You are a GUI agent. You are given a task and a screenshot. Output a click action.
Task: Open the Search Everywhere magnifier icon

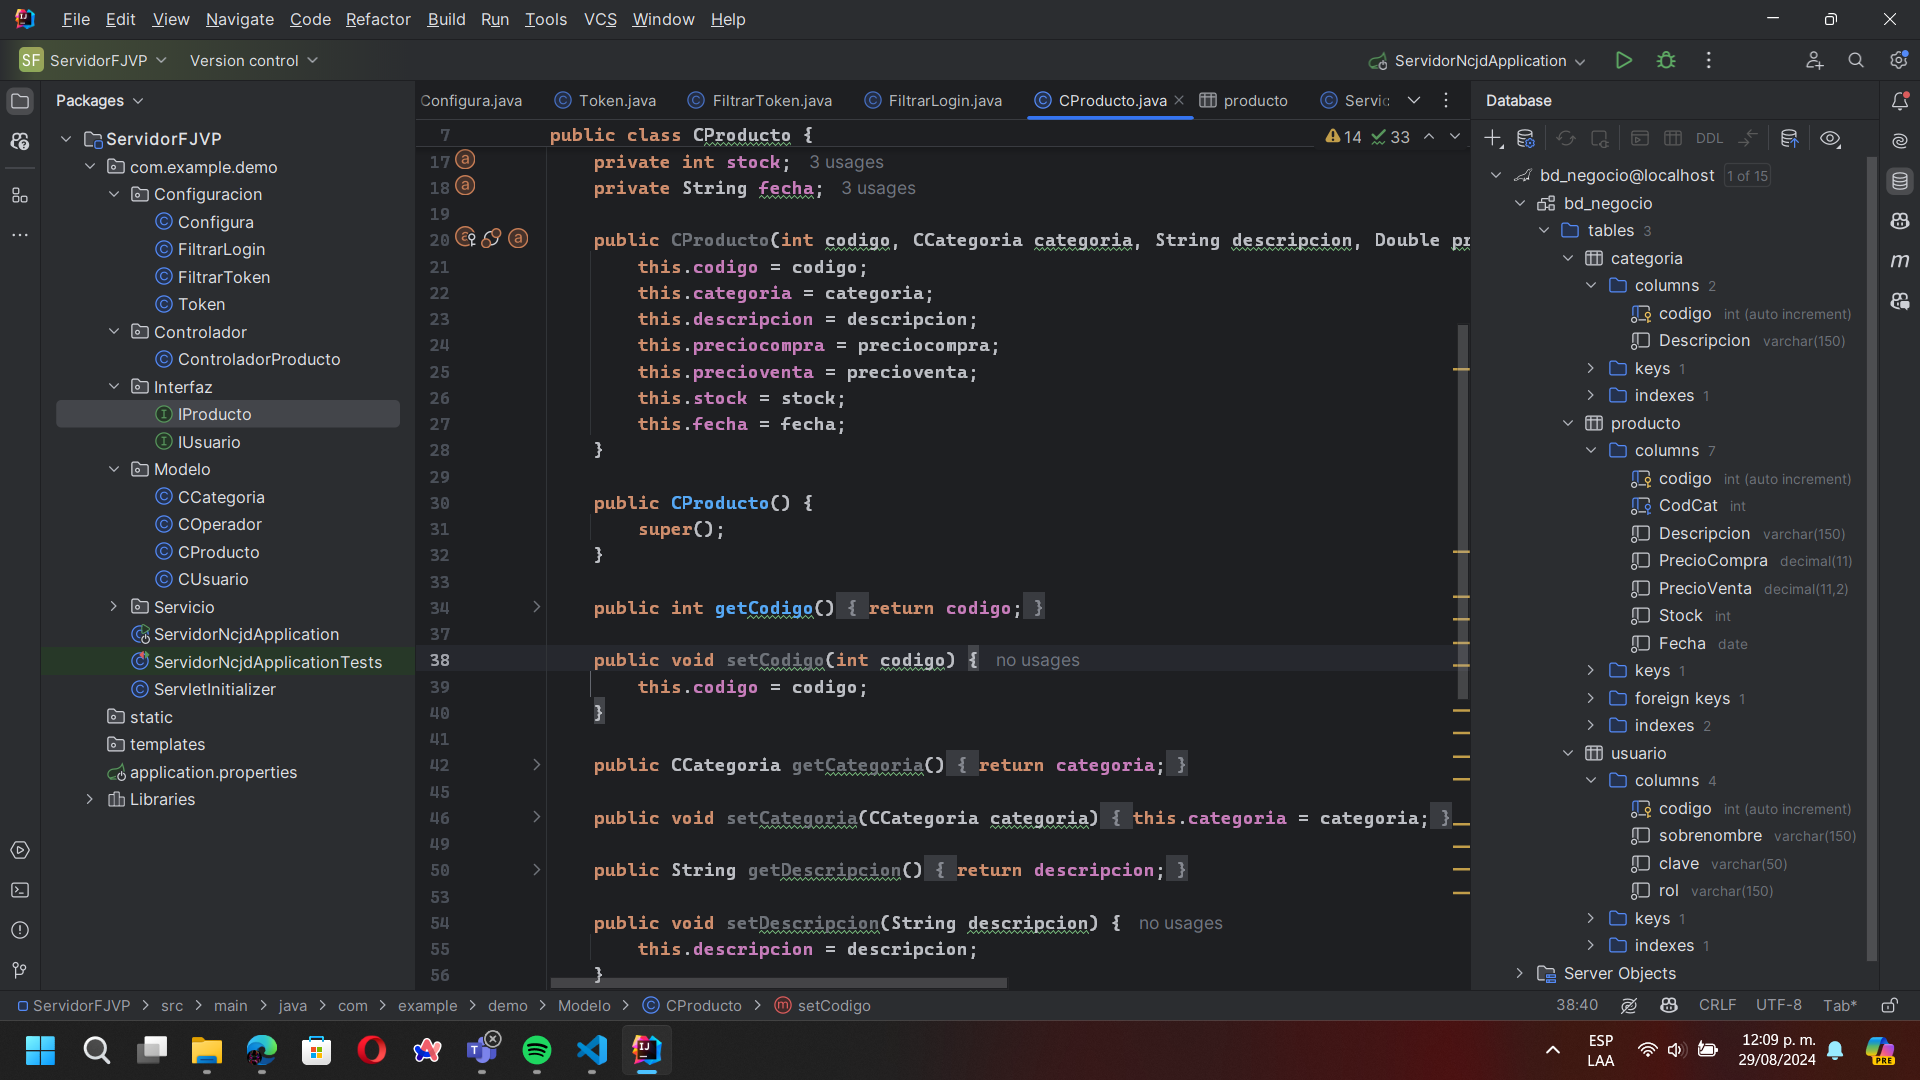pos(1856,60)
